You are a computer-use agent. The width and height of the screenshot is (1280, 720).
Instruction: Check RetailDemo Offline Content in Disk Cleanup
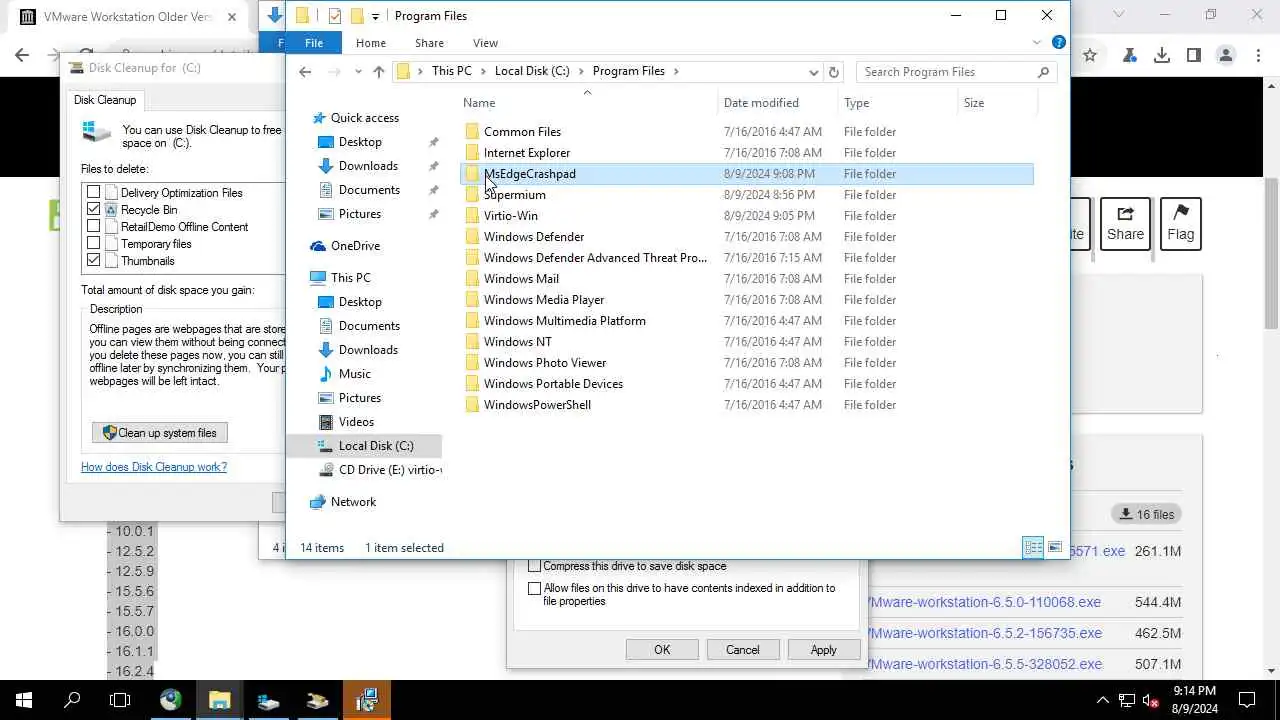94,227
